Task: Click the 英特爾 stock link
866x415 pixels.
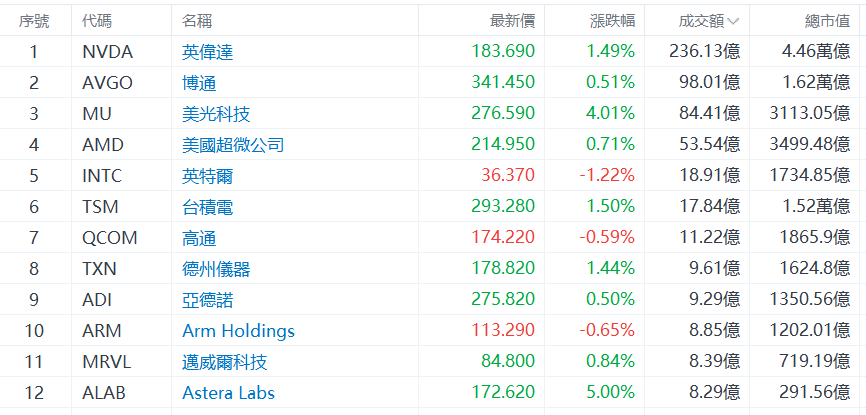Action: (208, 176)
